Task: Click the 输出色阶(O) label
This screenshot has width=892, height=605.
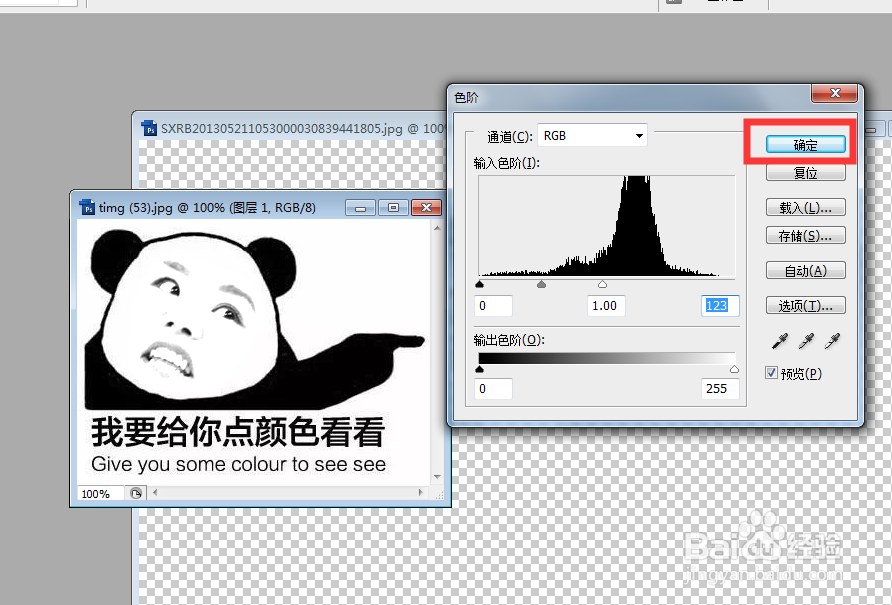Action: coord(509,340)
